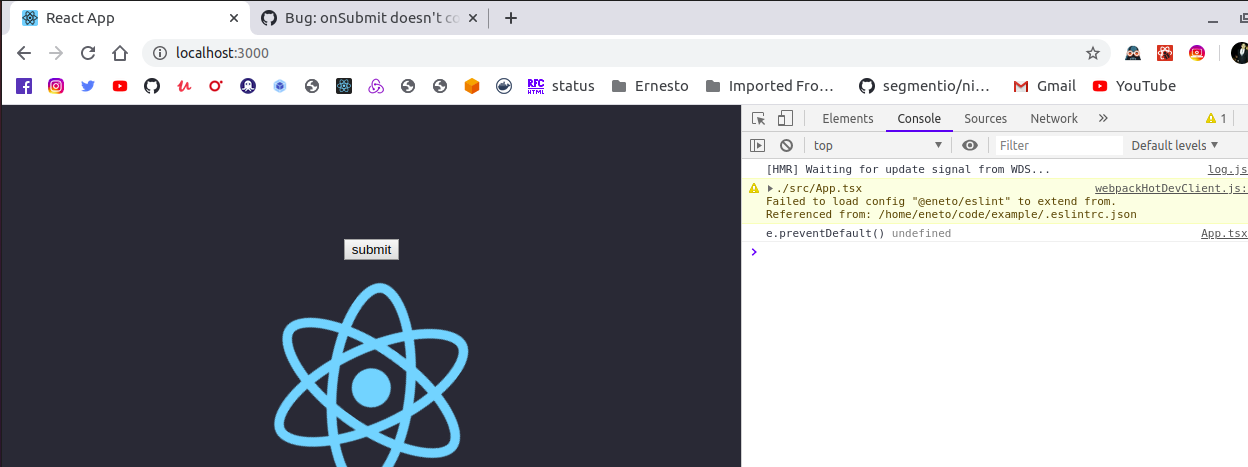The height and width of the screenshot is (467, 1248).
Task: Open the log.js source link
Action: (1227, 170)
